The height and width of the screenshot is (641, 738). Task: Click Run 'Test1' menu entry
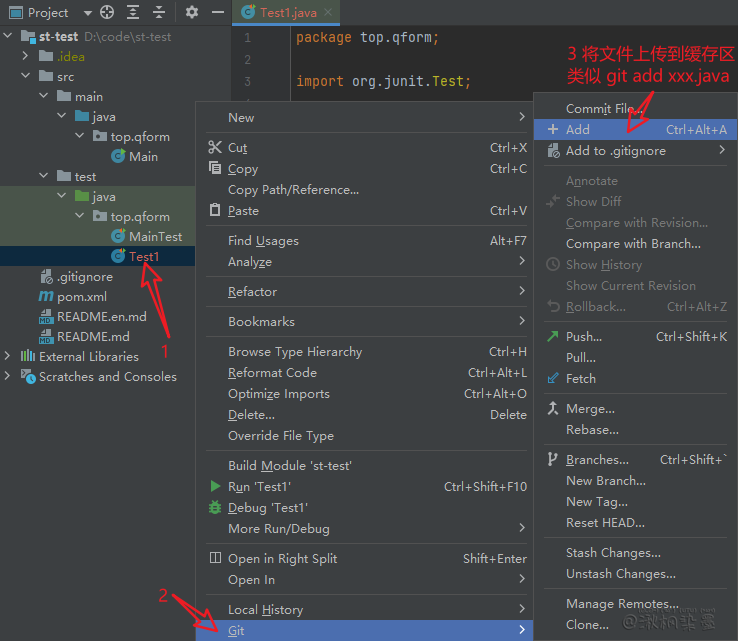[259, 487]
